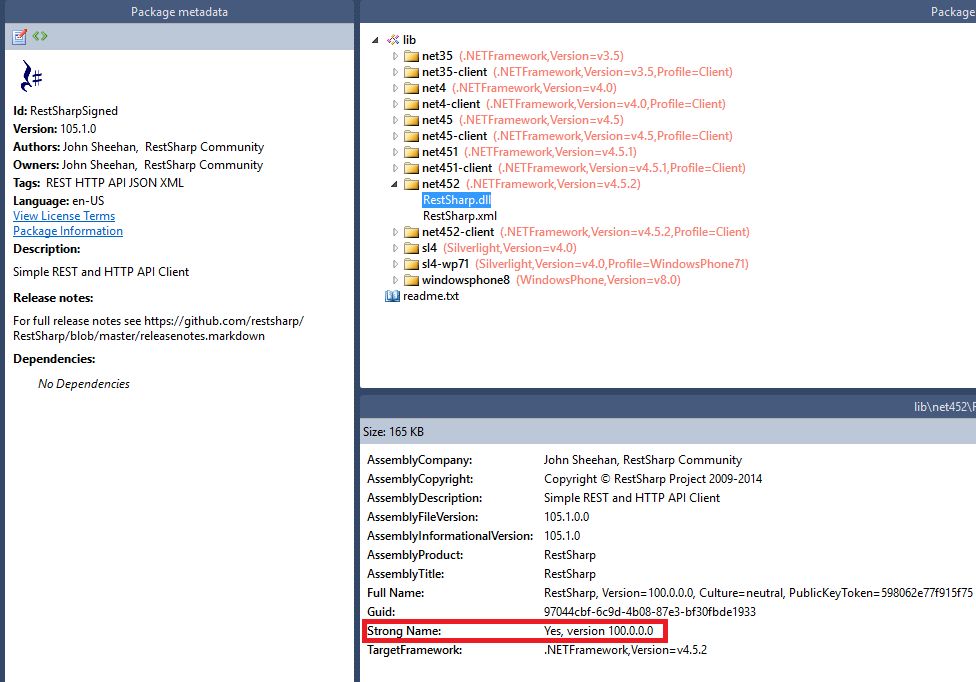Select the net35 tree item label
Image resolution: width=976 pixels, height=682 pixels.
pos(437,56)
